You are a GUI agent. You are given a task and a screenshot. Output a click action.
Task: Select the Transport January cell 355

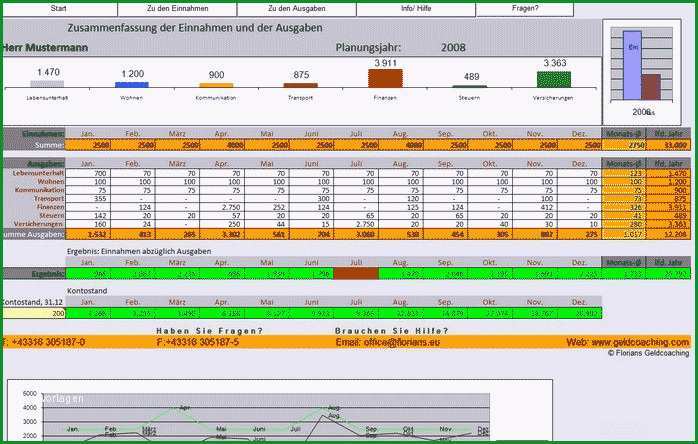point(88,199)
